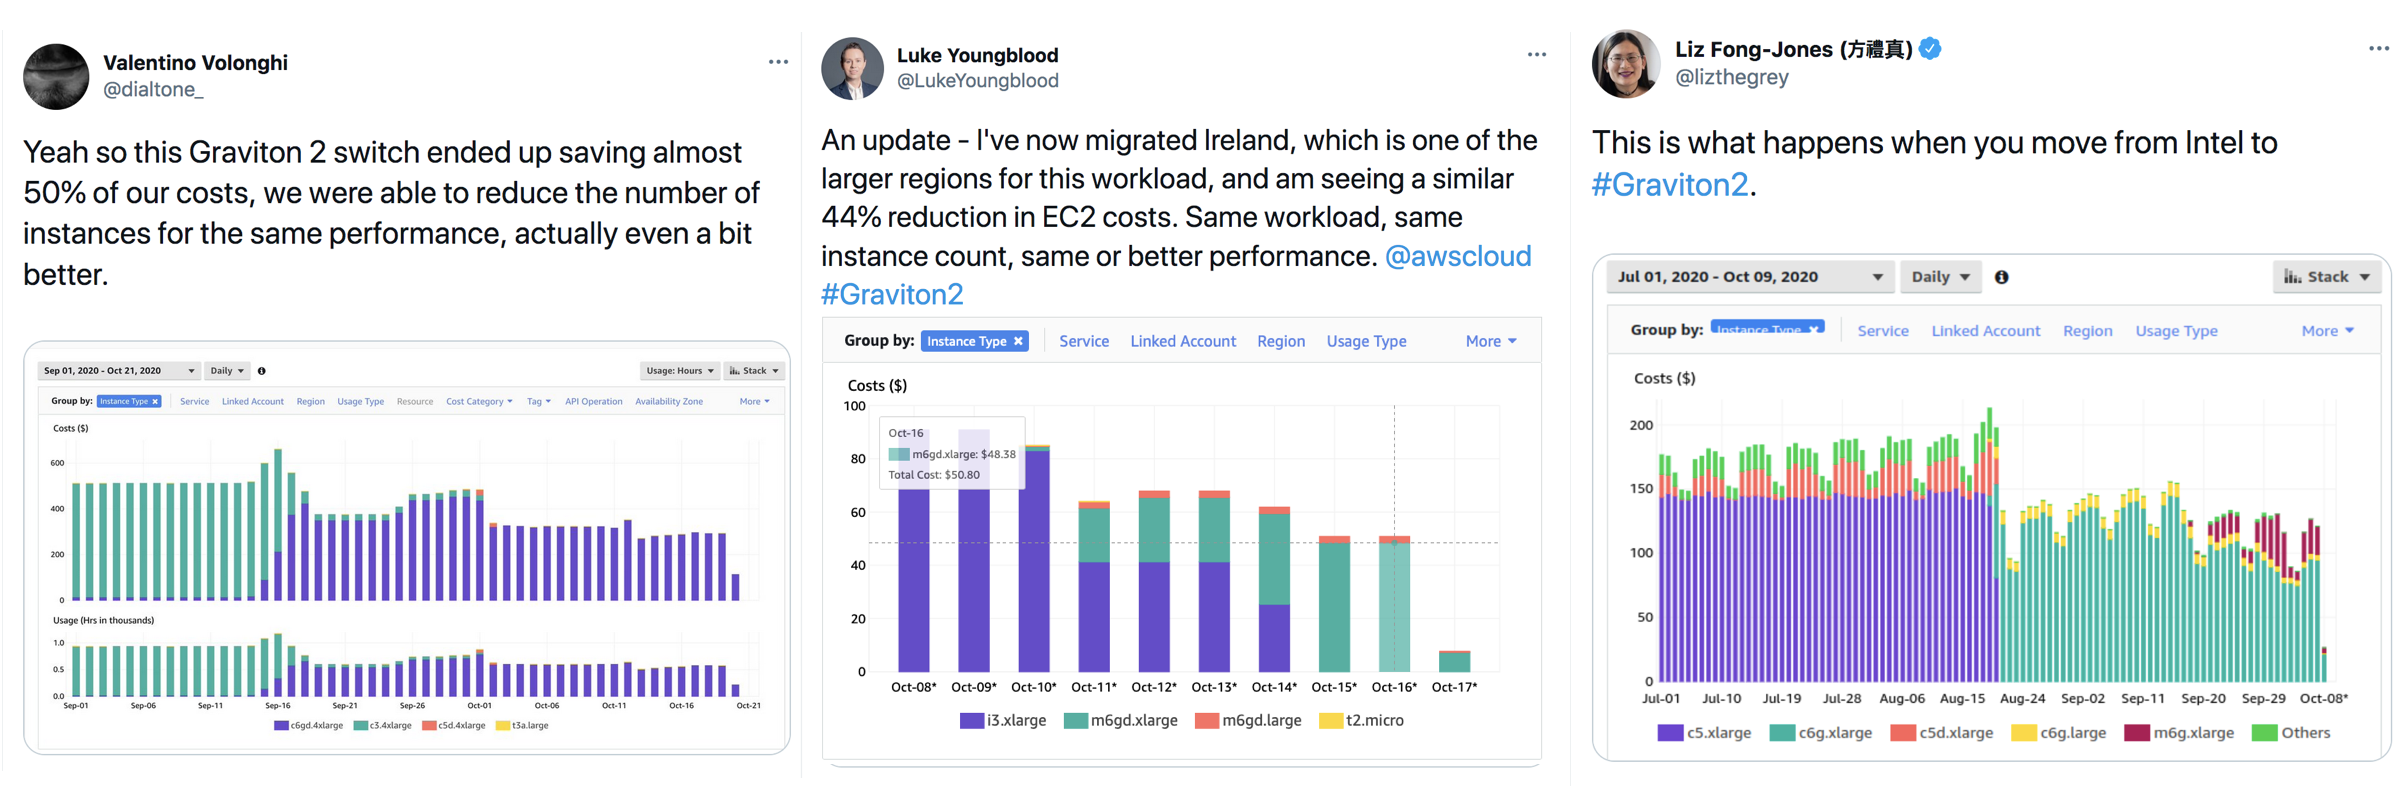Click Liz Fong-Jones's verified badge
The image size is (2396, 796).
tap(1930, 49)
